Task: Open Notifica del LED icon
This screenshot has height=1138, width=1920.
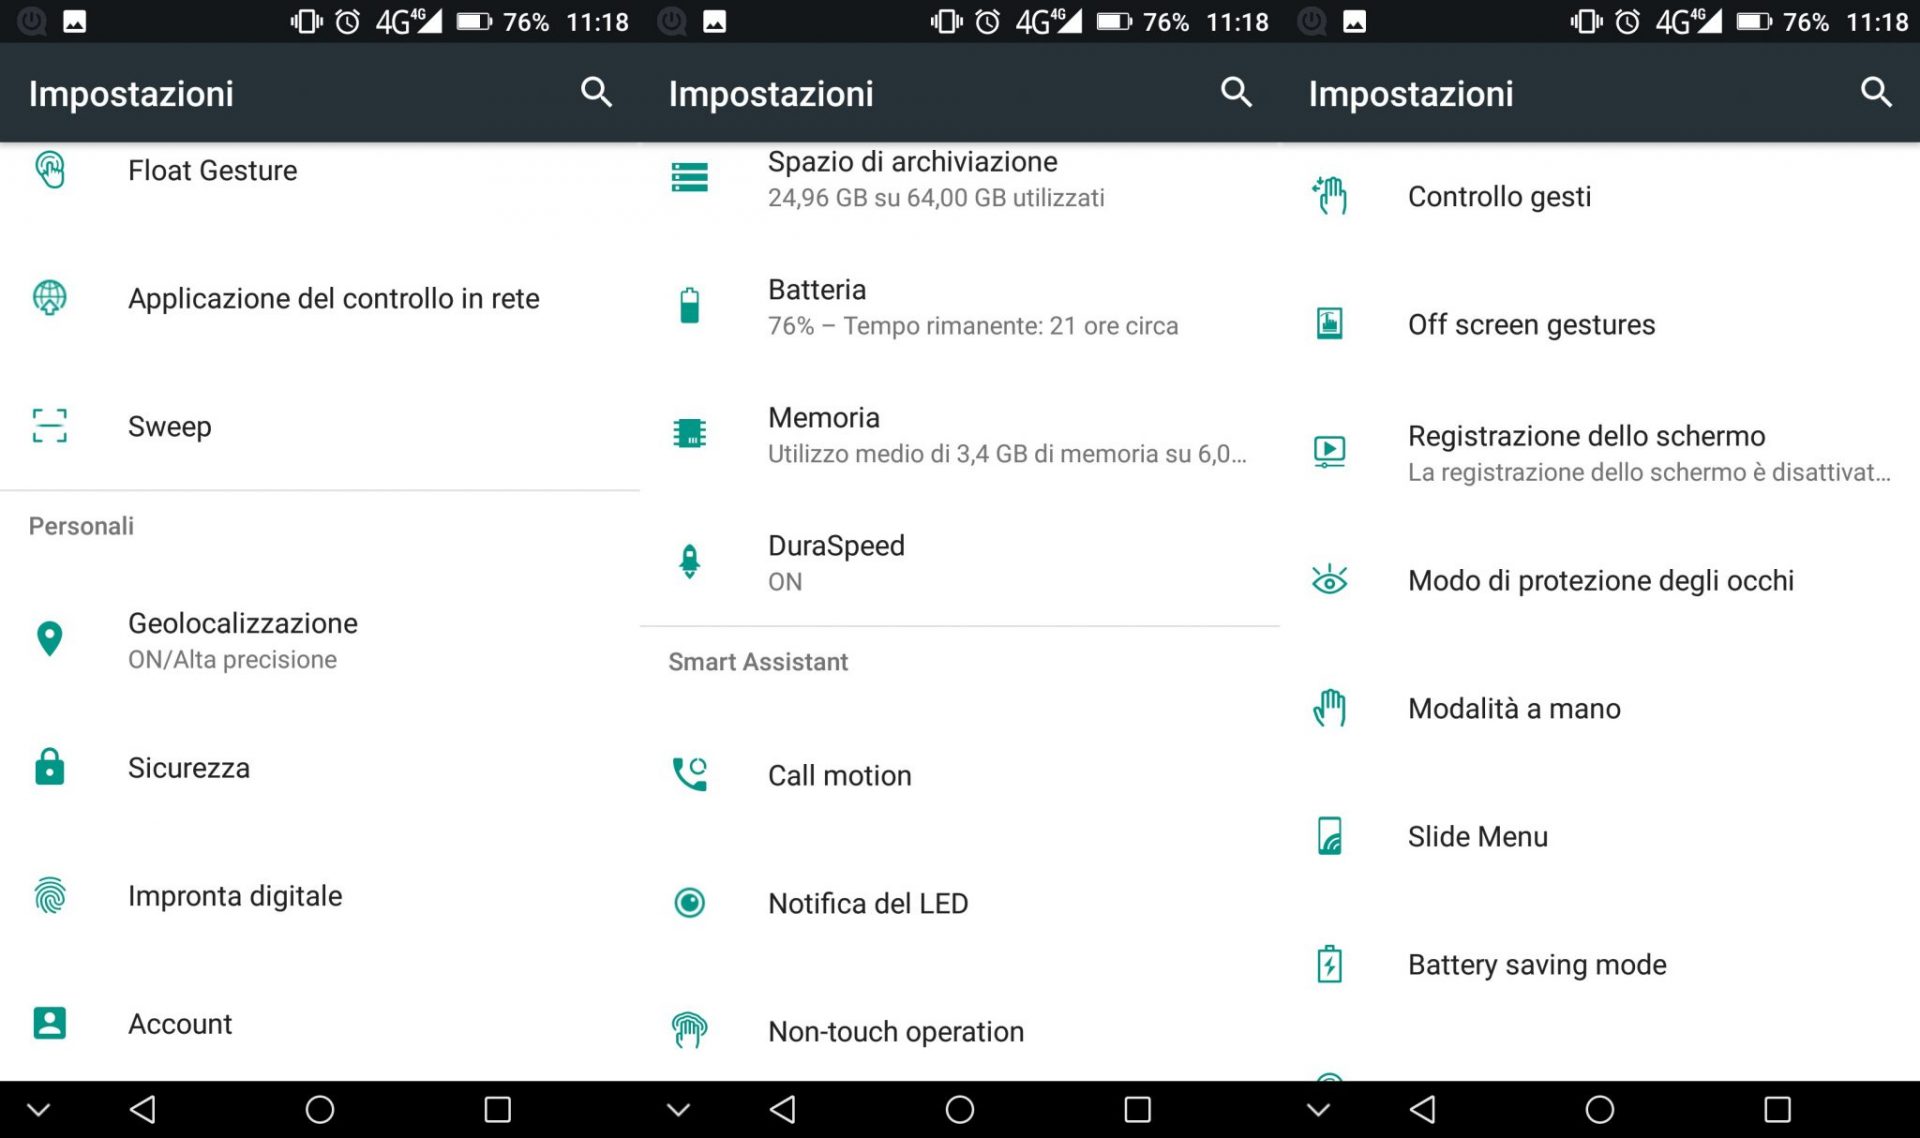Action: (688, 902)
